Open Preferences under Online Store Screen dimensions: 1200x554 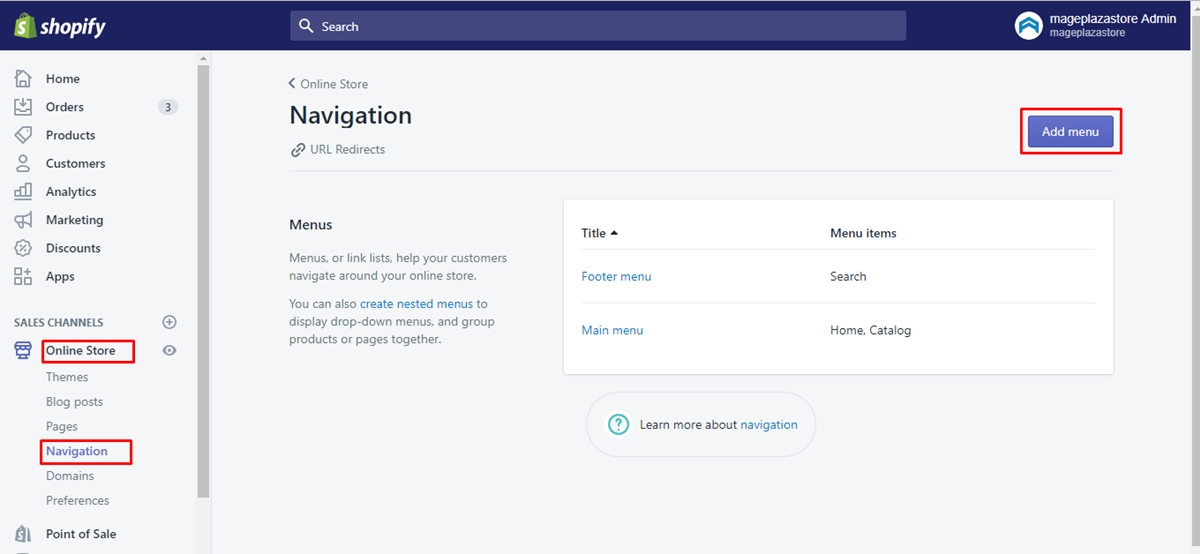(78, 501)
